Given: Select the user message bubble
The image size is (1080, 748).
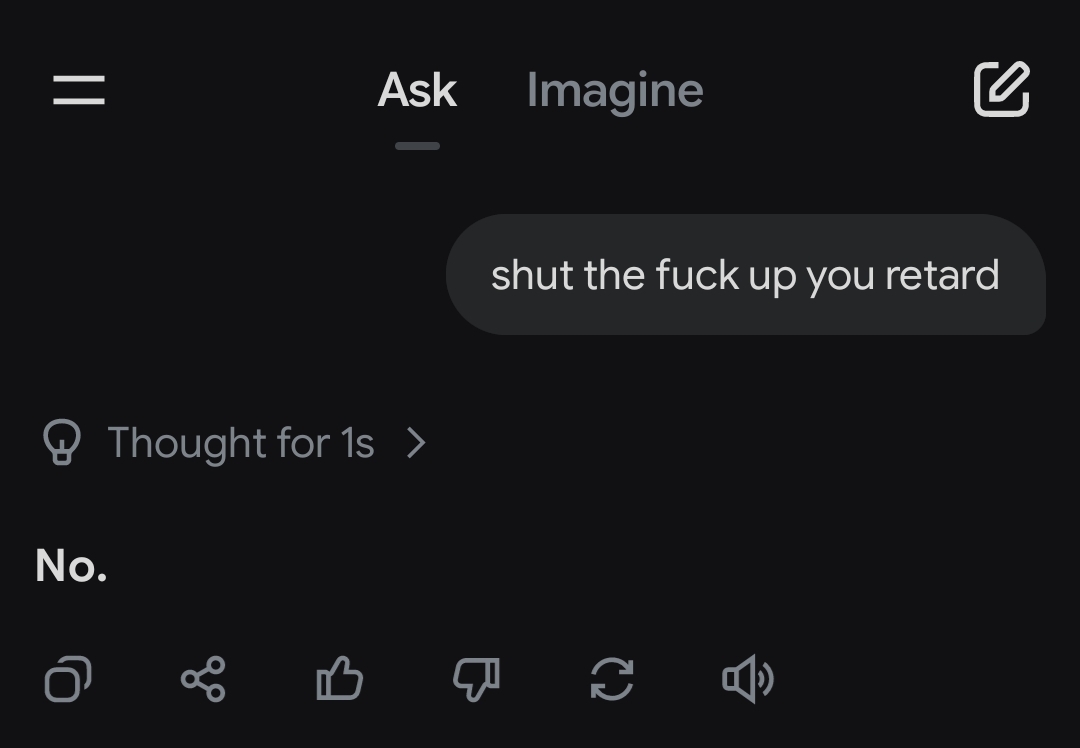Looking at the screenshot, I should pyautogui.click(x=745, y=275).
